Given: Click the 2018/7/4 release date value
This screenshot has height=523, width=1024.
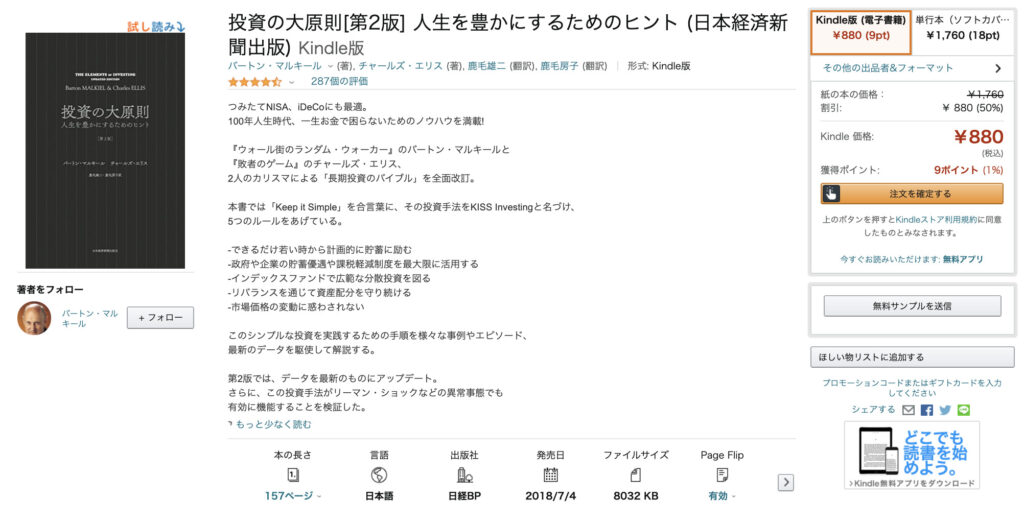Looking at the screenshot, I should [x=551, y=496].
